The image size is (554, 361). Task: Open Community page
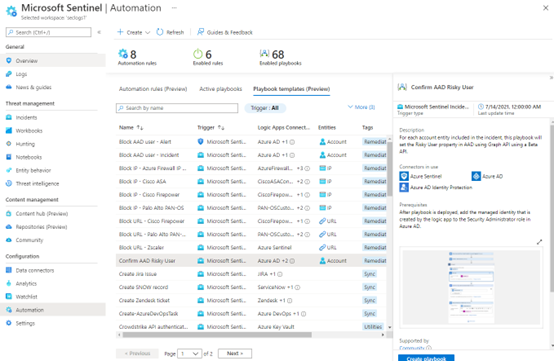29,240
